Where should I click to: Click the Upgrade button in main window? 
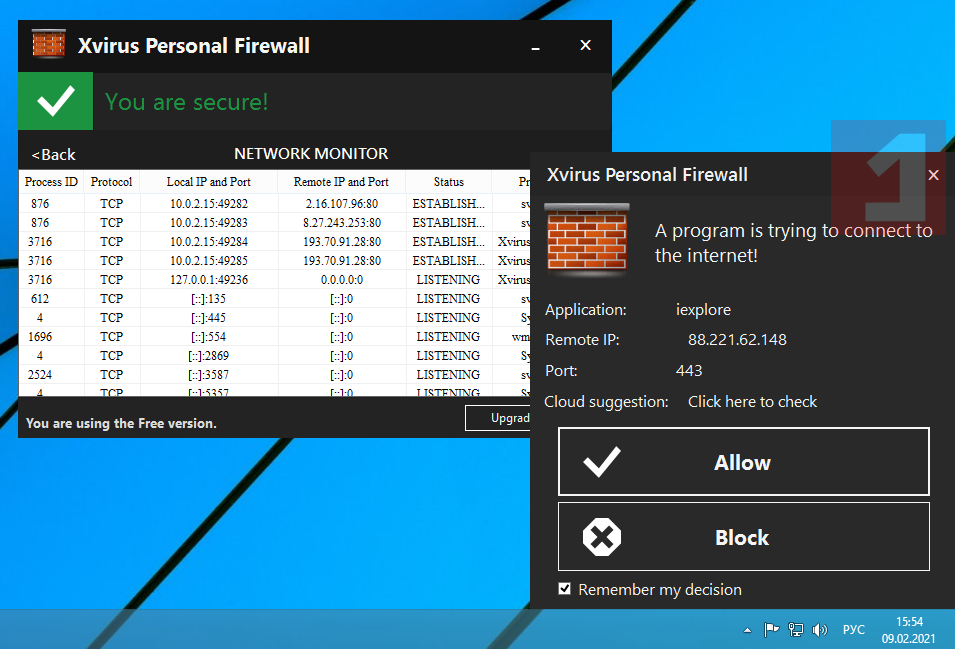[498, 418]
